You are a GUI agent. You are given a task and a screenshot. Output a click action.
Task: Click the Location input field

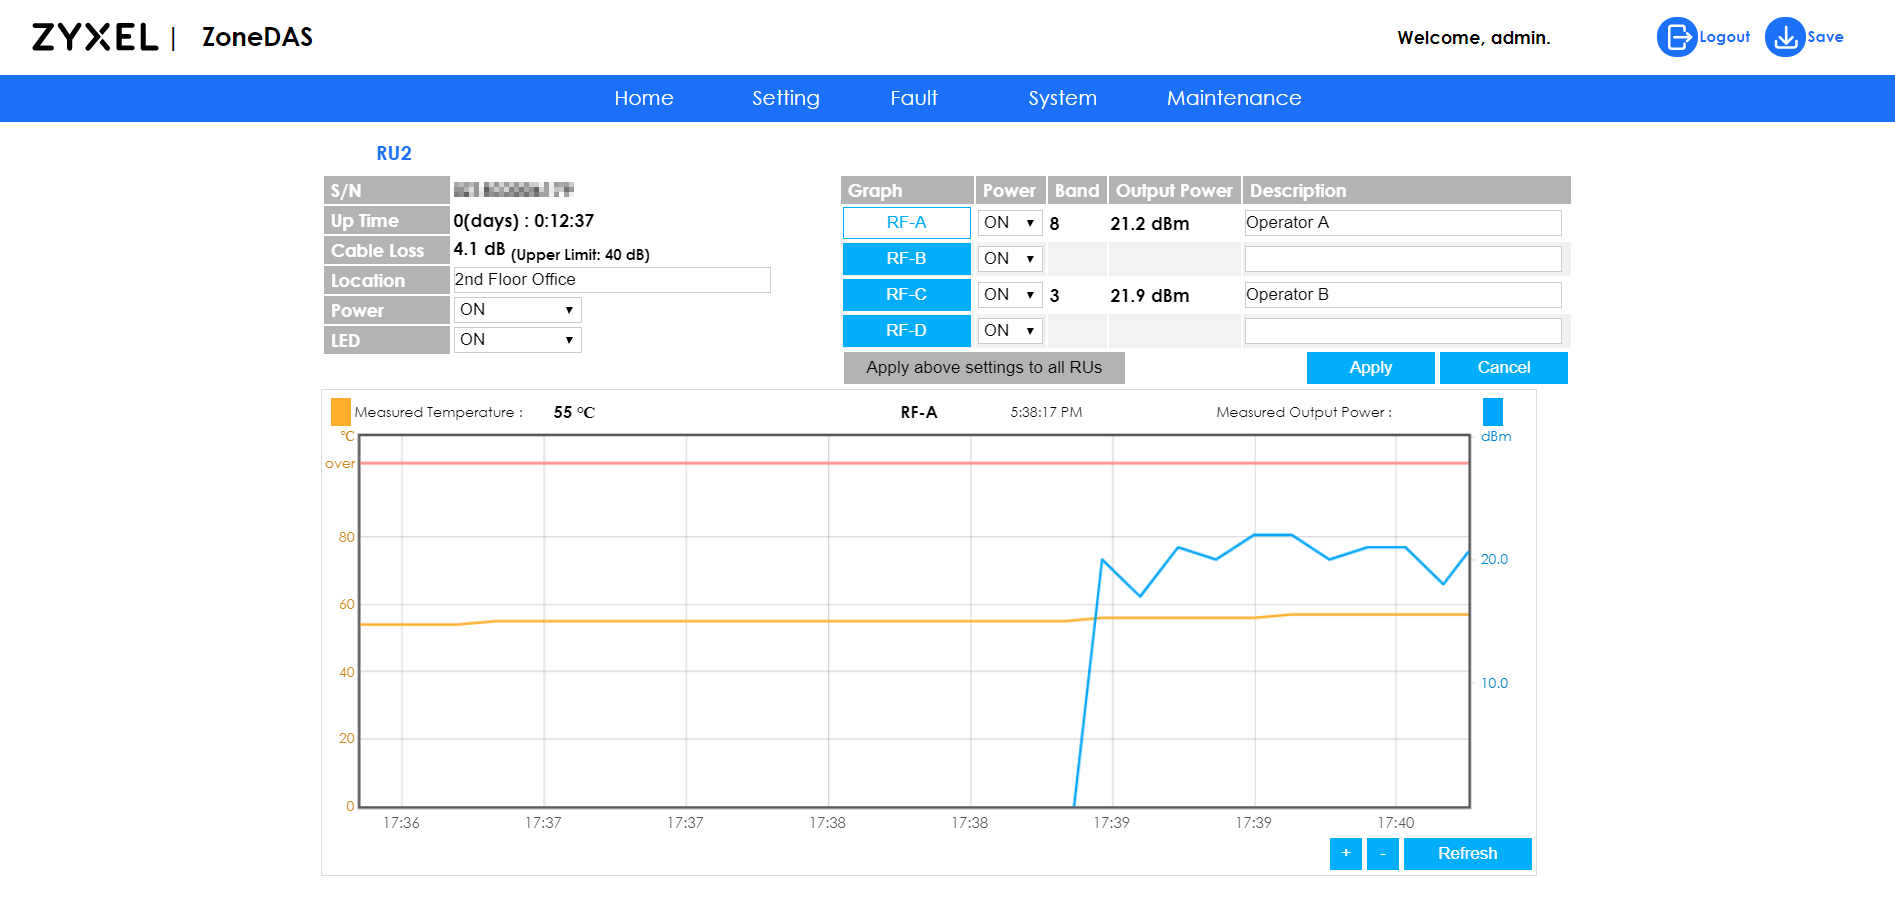[612, 280]
